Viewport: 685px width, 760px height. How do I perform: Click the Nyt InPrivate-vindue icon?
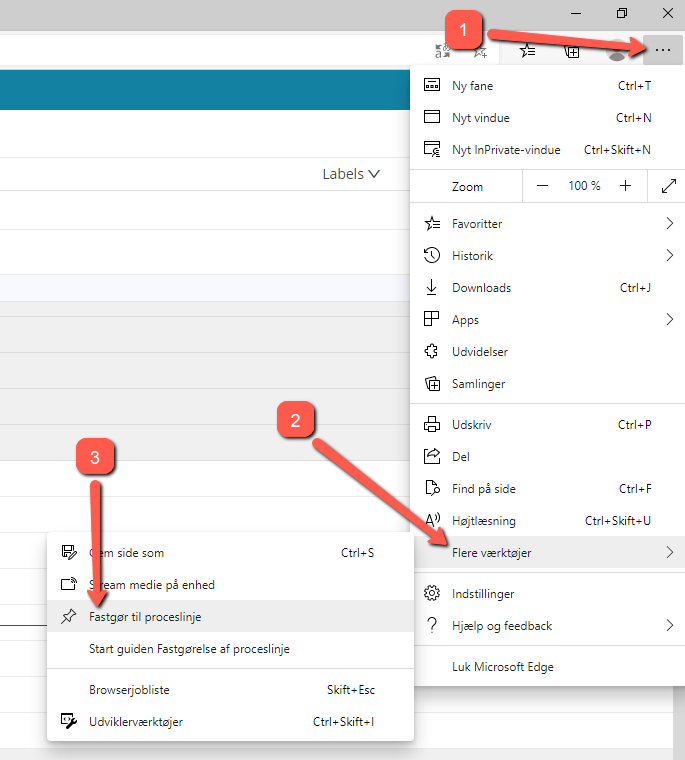pyautogui.click(x=432, y=149)
